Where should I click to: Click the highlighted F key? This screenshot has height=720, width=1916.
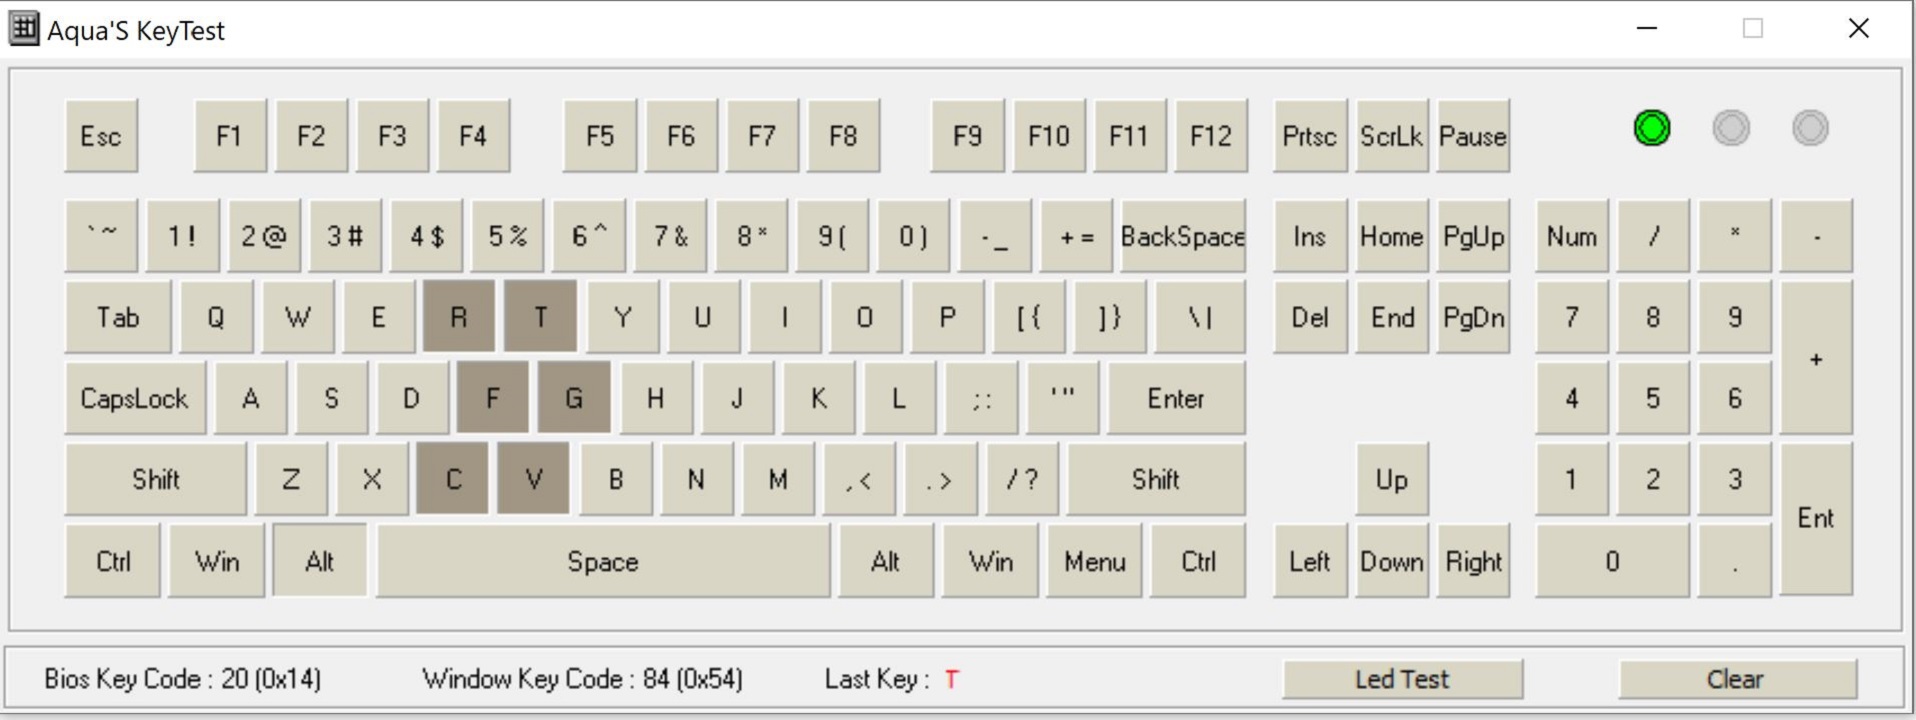point(493,398)
